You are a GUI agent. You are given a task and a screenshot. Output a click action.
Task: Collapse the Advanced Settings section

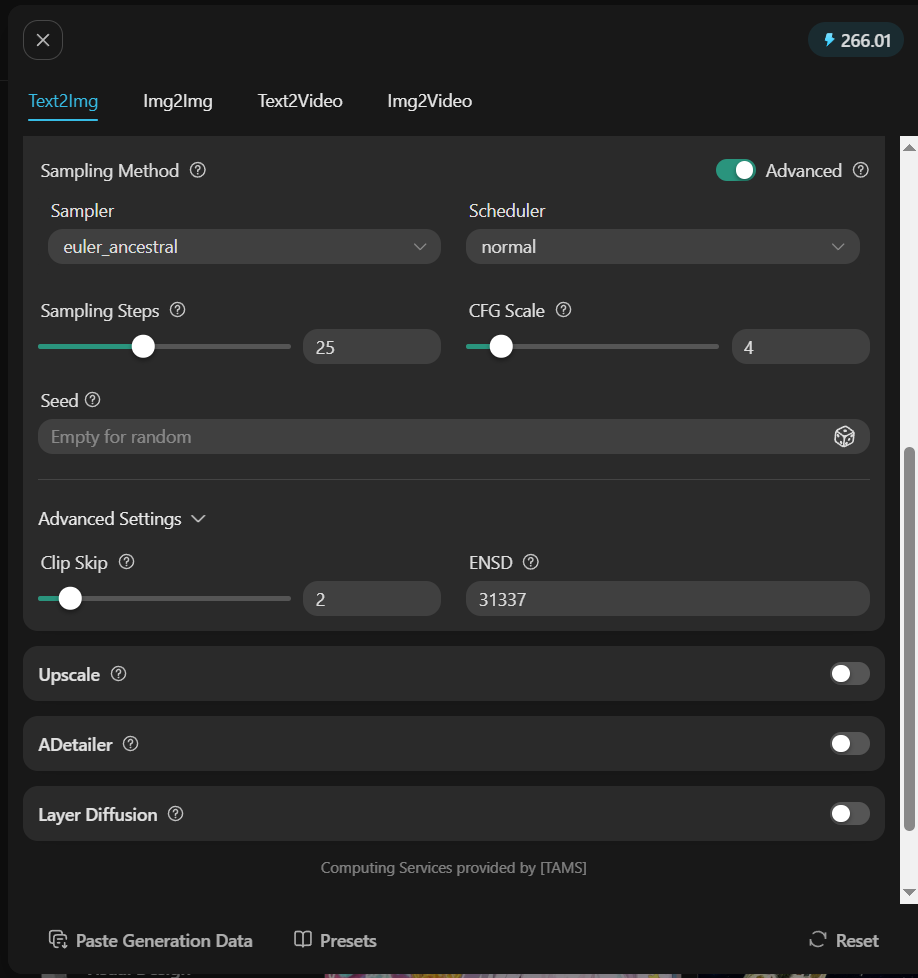[x=122, y=519]
